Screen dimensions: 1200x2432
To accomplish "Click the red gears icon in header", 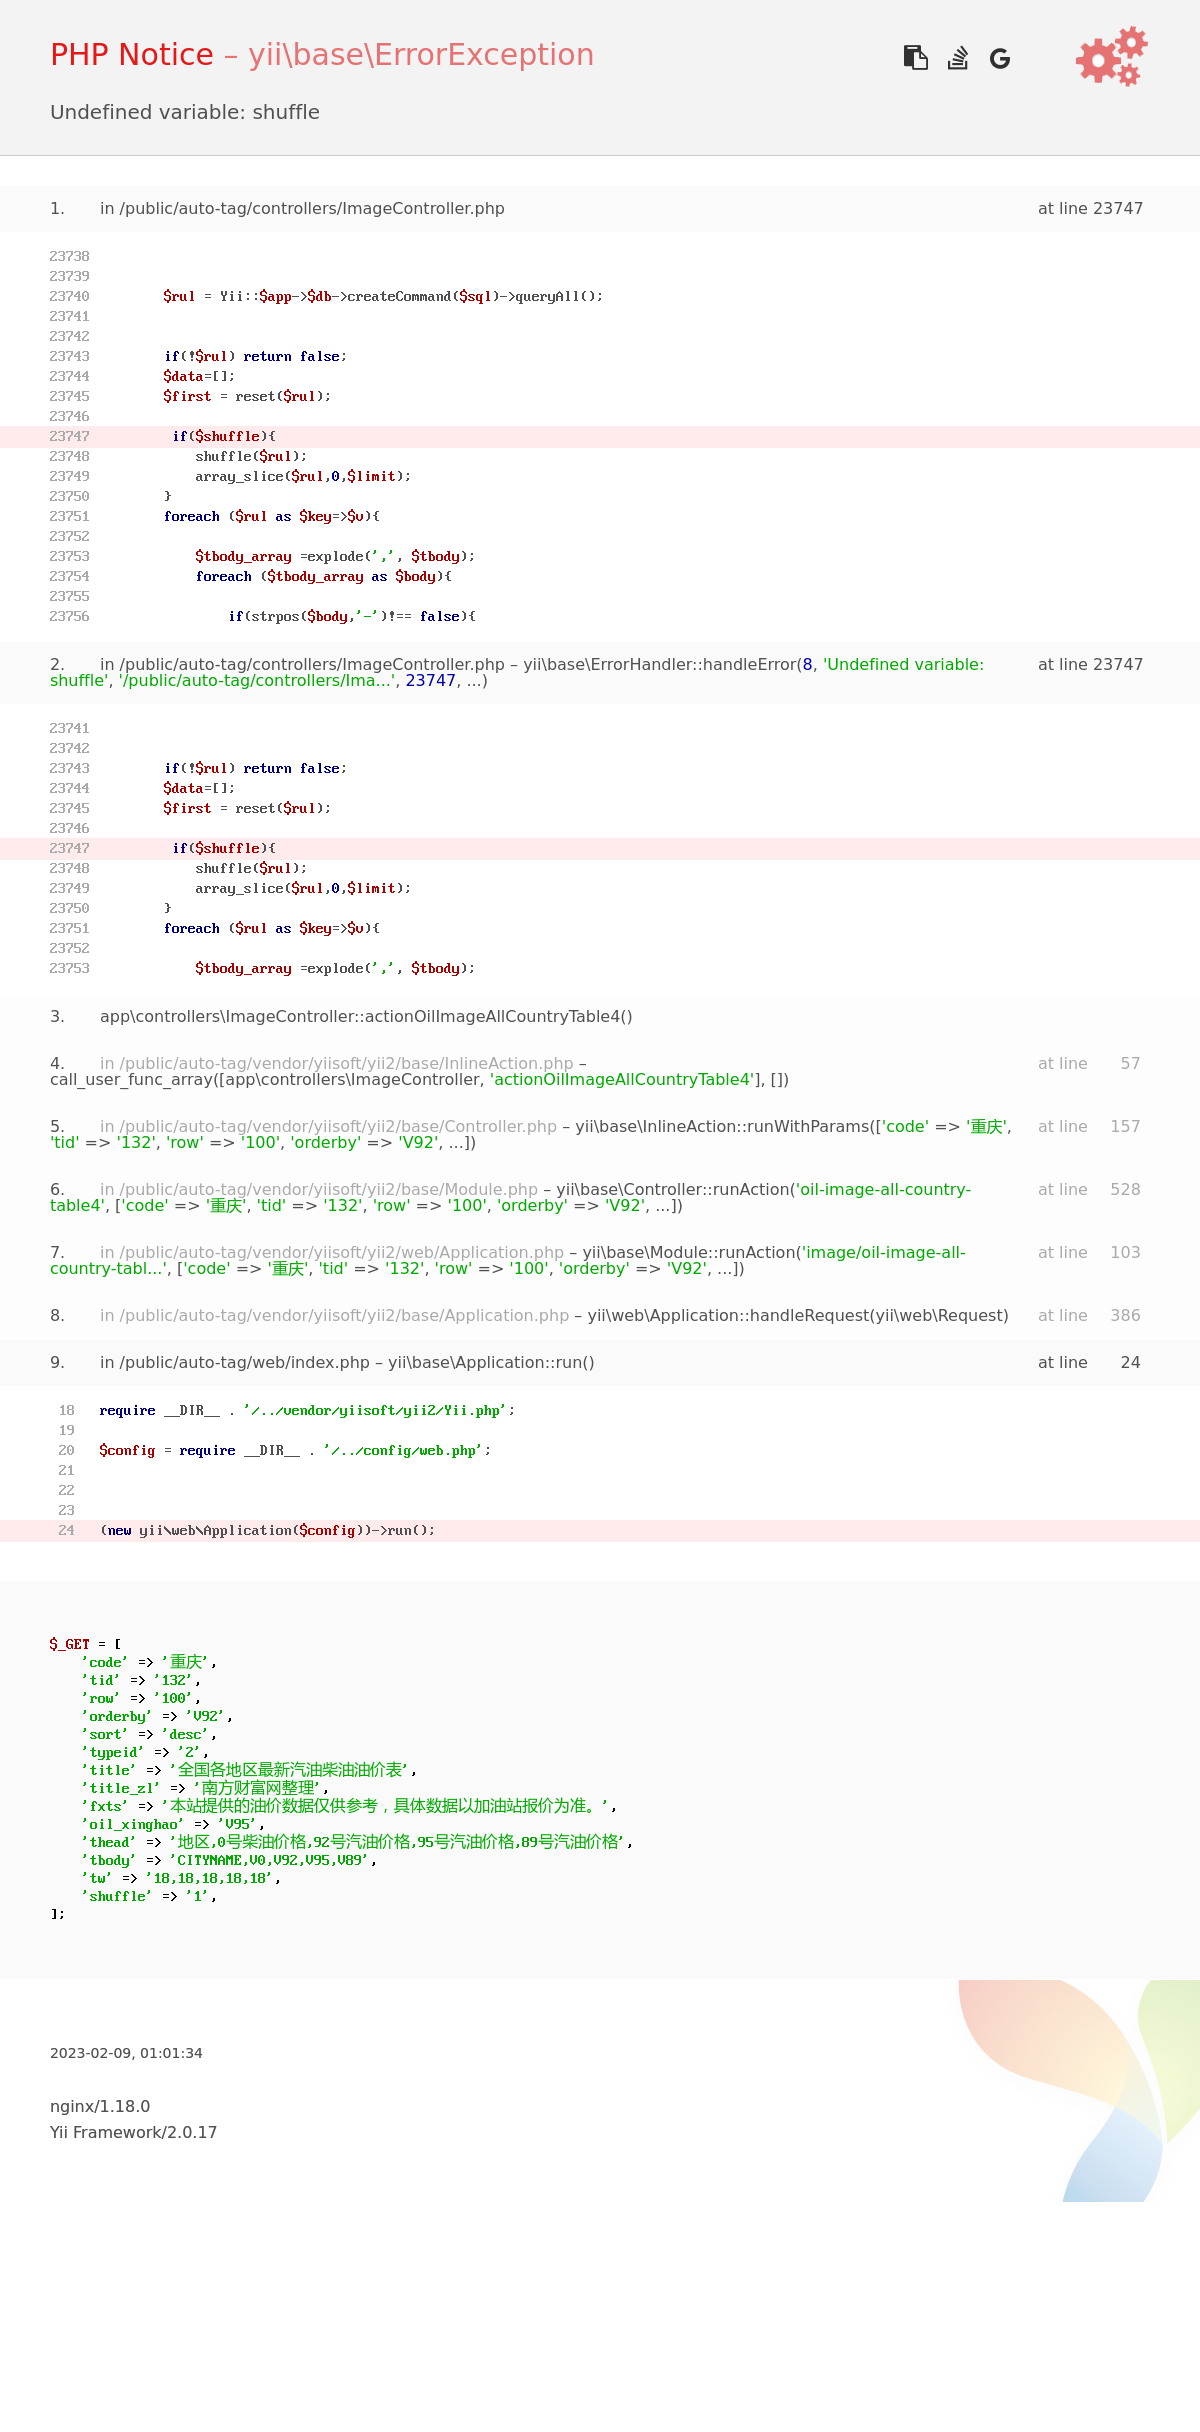I will (x=1112, y=56).
